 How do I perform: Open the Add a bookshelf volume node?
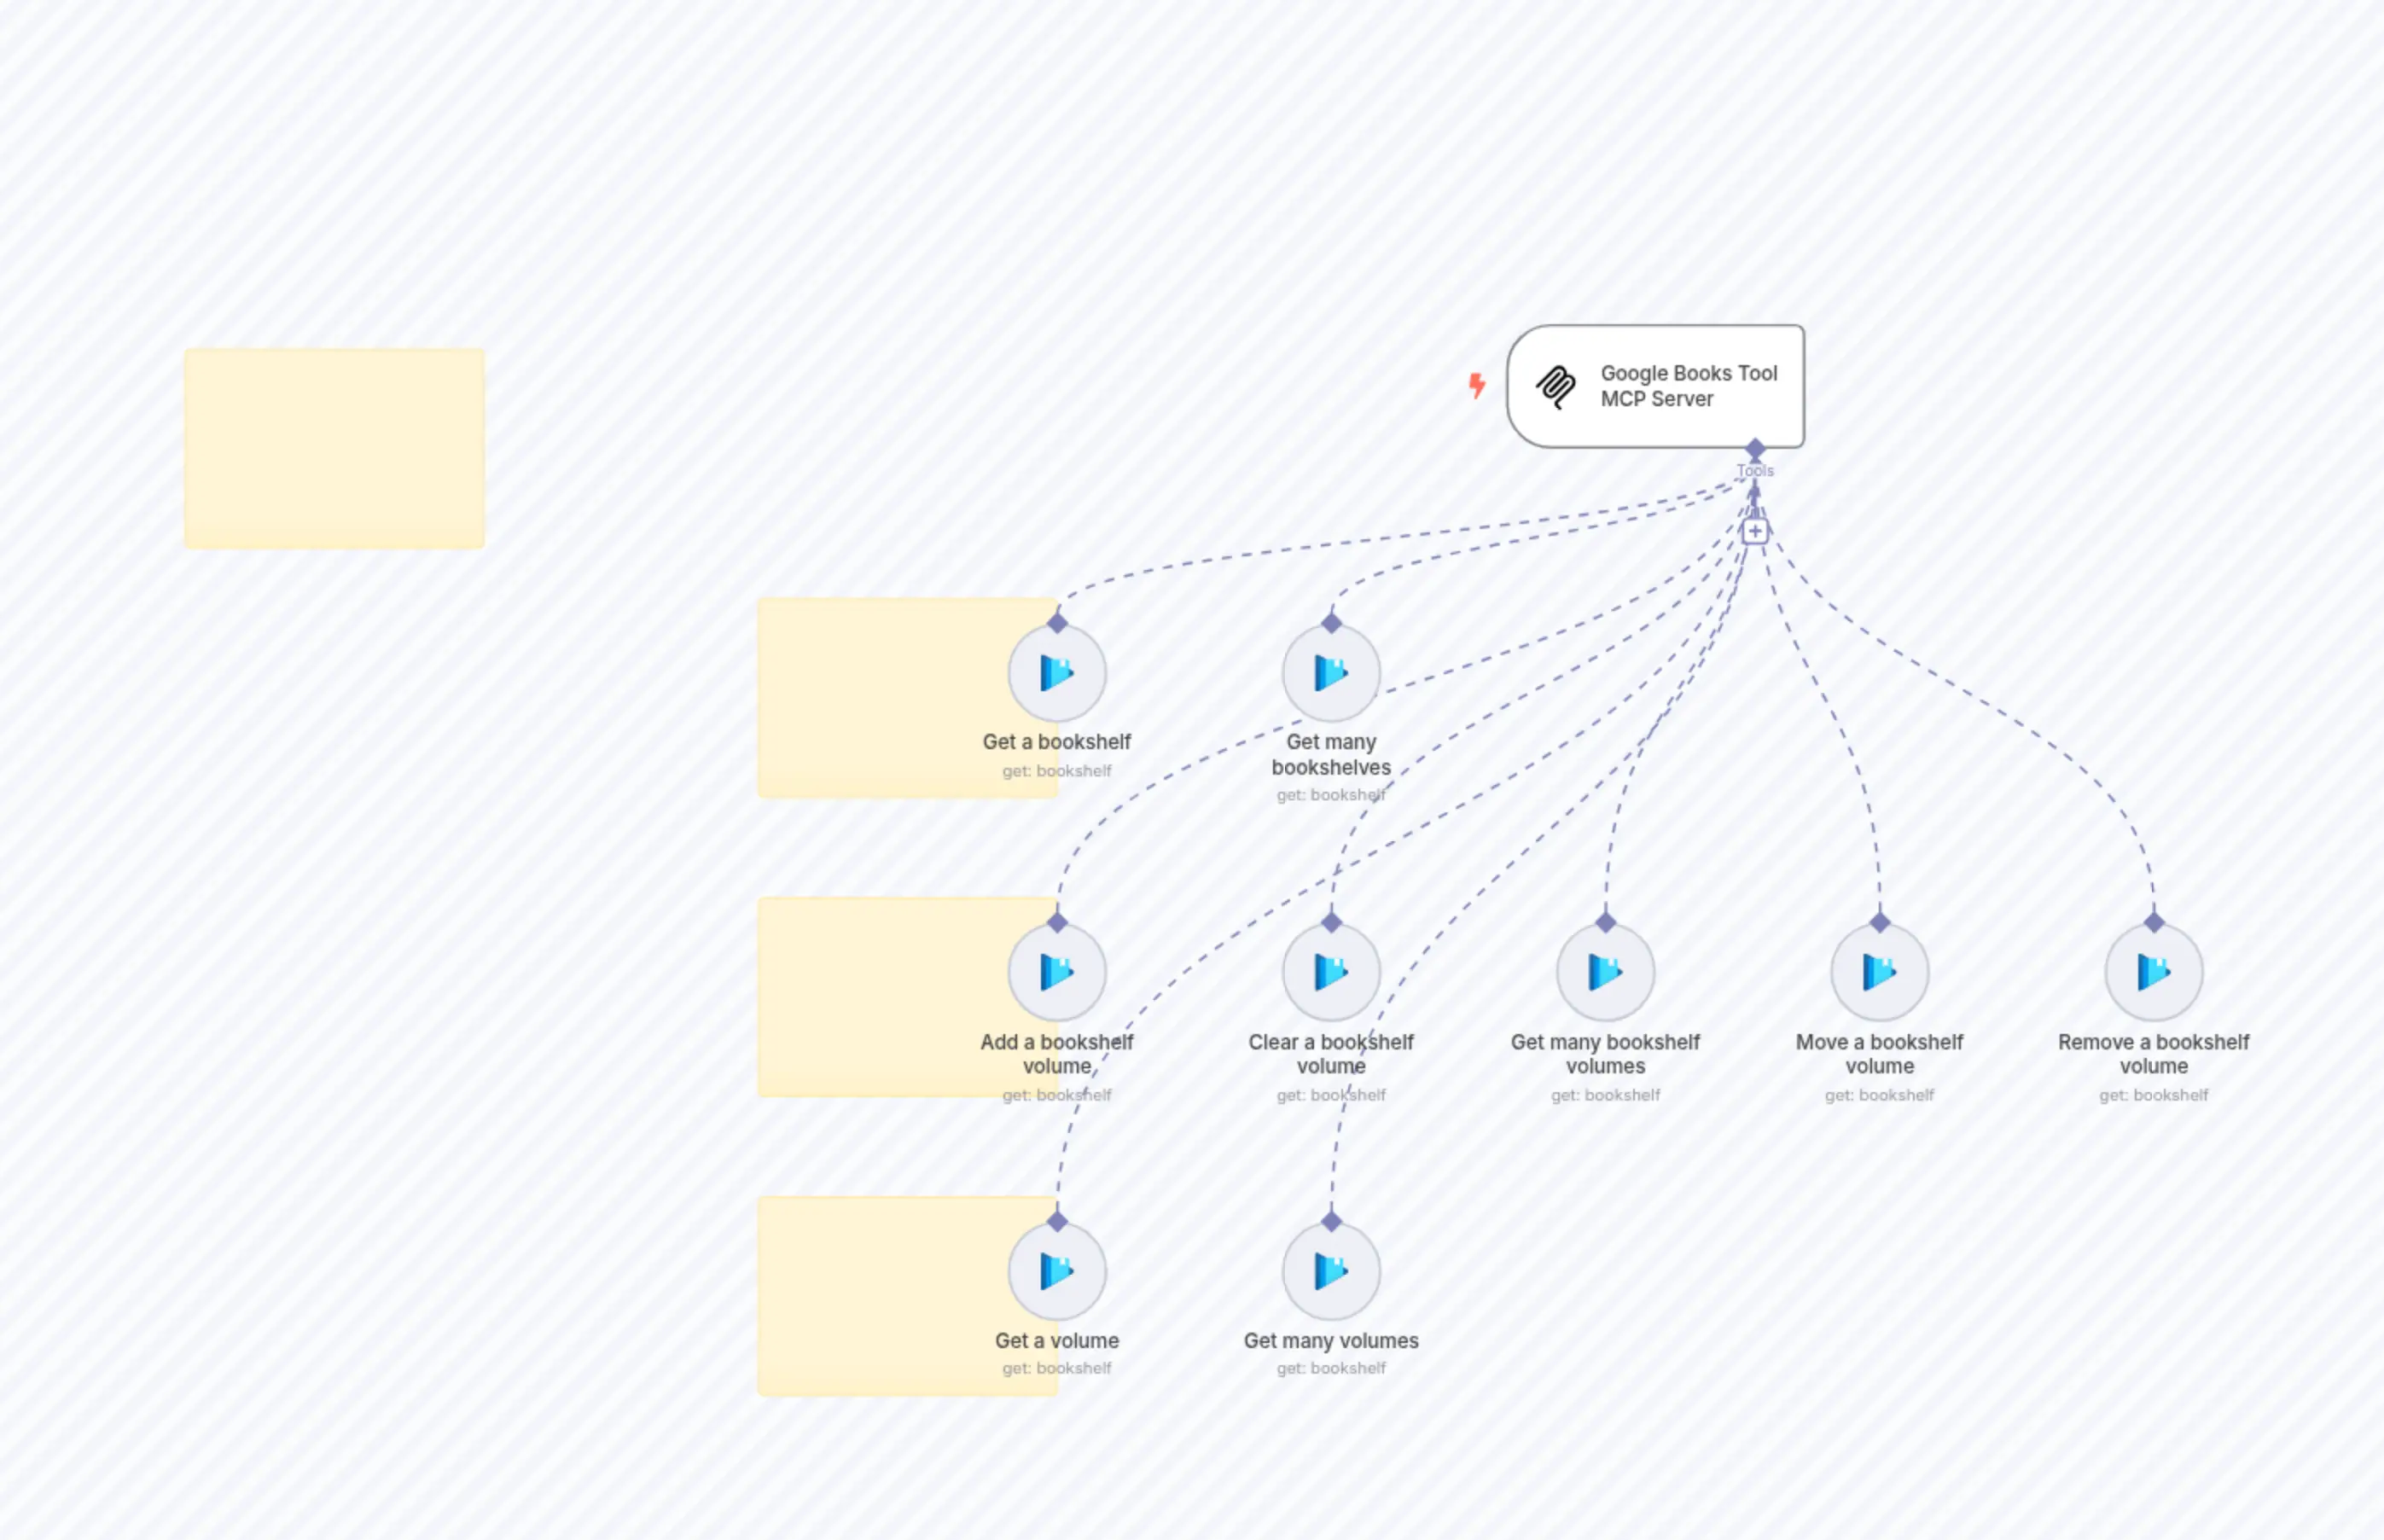pos(1058,971)
